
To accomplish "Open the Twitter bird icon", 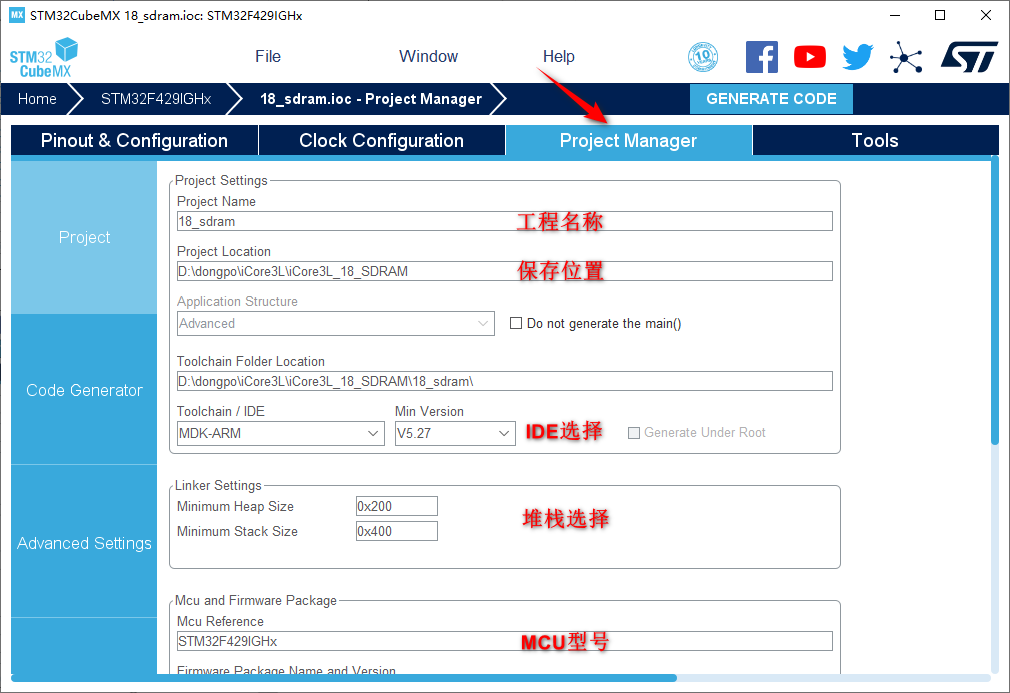I will tap(857, 57).
